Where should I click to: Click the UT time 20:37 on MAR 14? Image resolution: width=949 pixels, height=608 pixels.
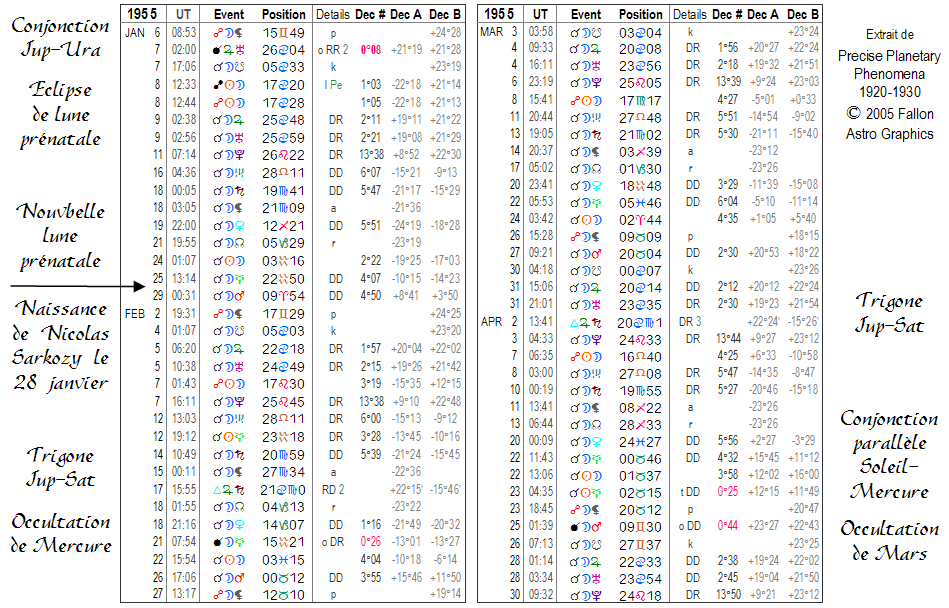[x=540, y=151]
